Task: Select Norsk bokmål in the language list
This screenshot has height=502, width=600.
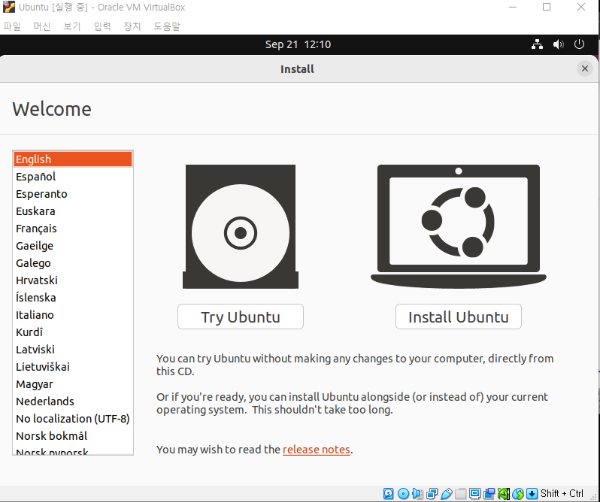Action: [73, 436]
